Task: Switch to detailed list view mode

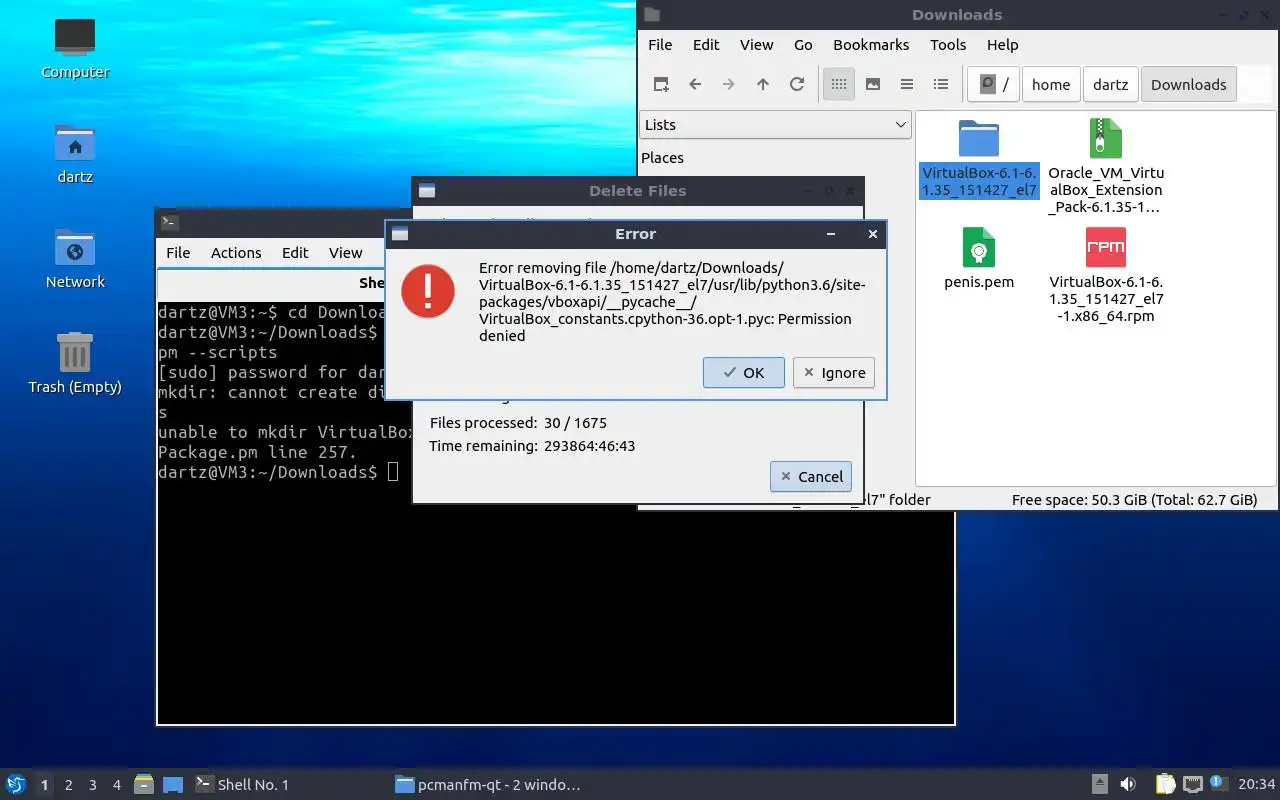Action: point(941,85)
